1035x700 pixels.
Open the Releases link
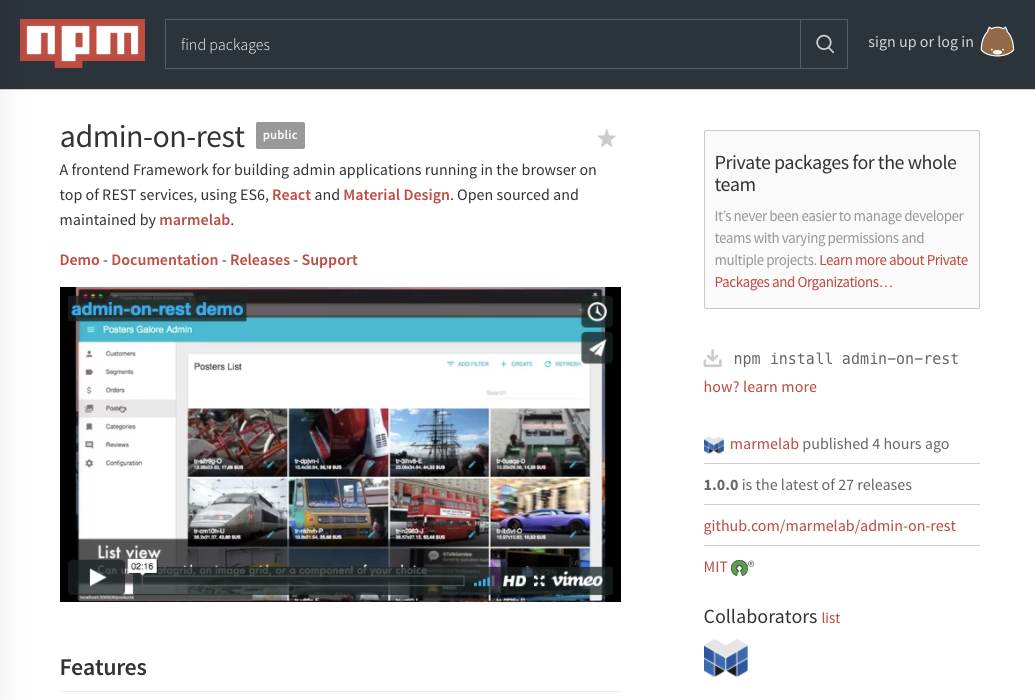260,259
